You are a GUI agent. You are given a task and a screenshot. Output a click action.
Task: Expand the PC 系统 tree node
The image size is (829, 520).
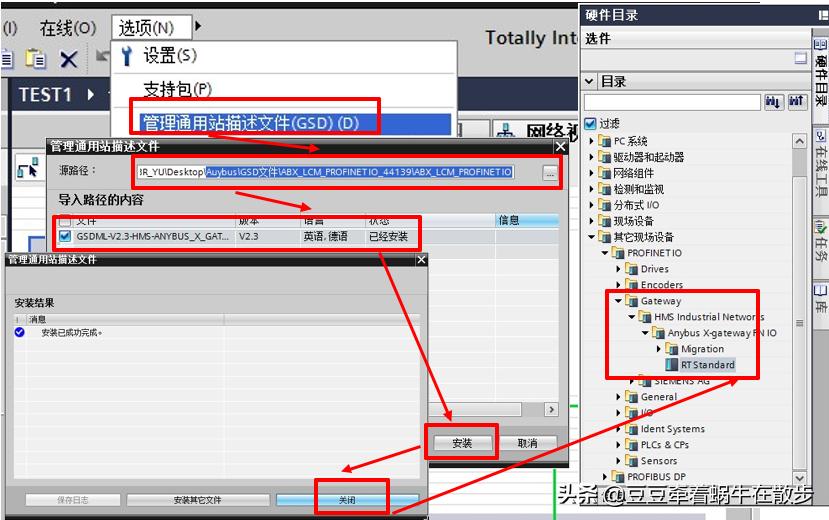pos(592,141)
